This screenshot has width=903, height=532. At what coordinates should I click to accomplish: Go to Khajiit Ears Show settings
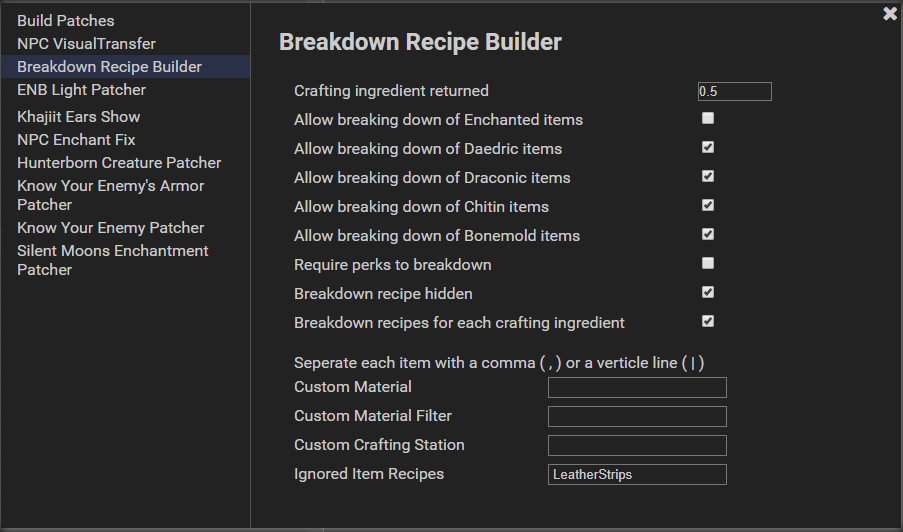78,116
